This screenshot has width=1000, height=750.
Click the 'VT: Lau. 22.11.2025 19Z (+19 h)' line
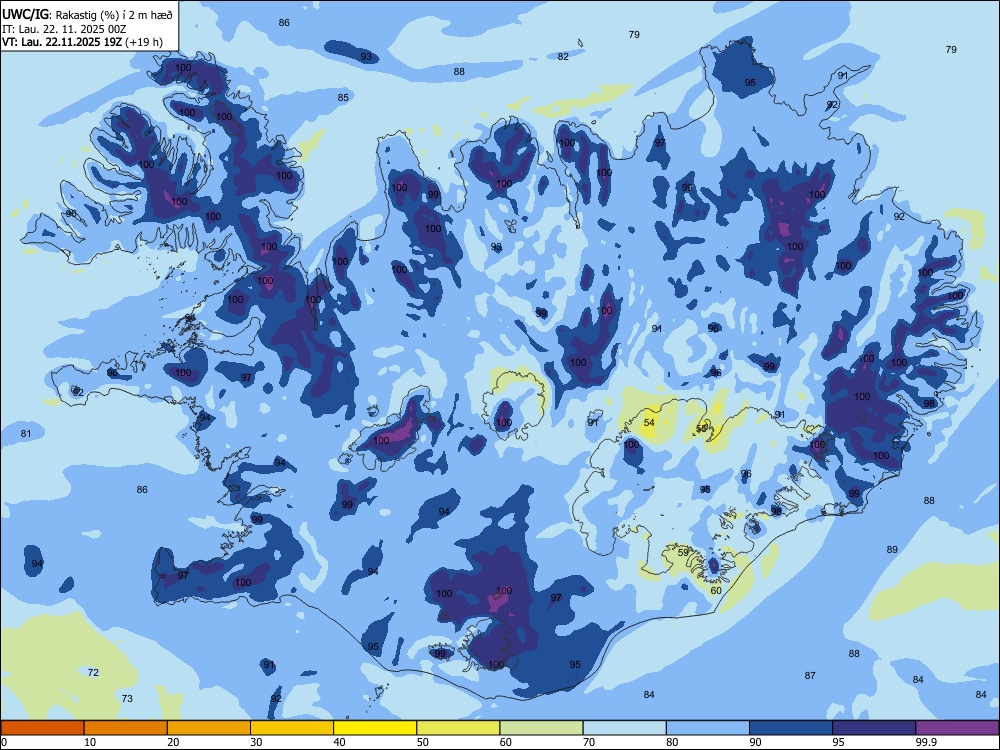pyautogui.click(x=82, y=42)
